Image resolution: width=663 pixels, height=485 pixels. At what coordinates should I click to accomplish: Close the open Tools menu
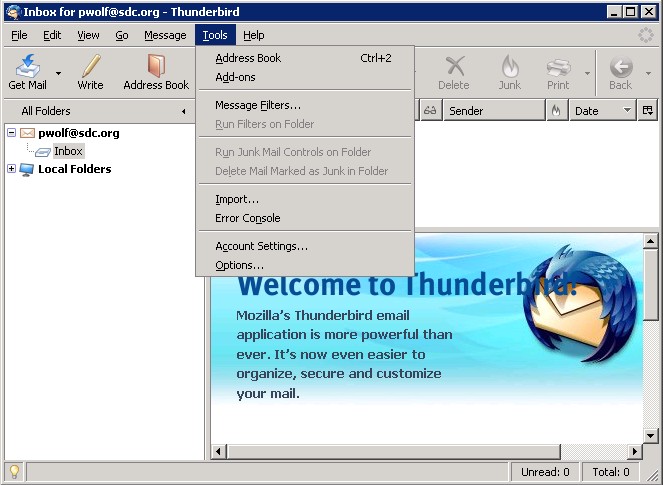tap(215, 35)
